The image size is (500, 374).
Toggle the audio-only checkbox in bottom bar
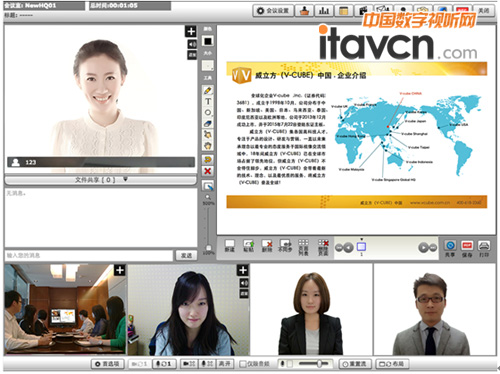[x=243, y=364]
